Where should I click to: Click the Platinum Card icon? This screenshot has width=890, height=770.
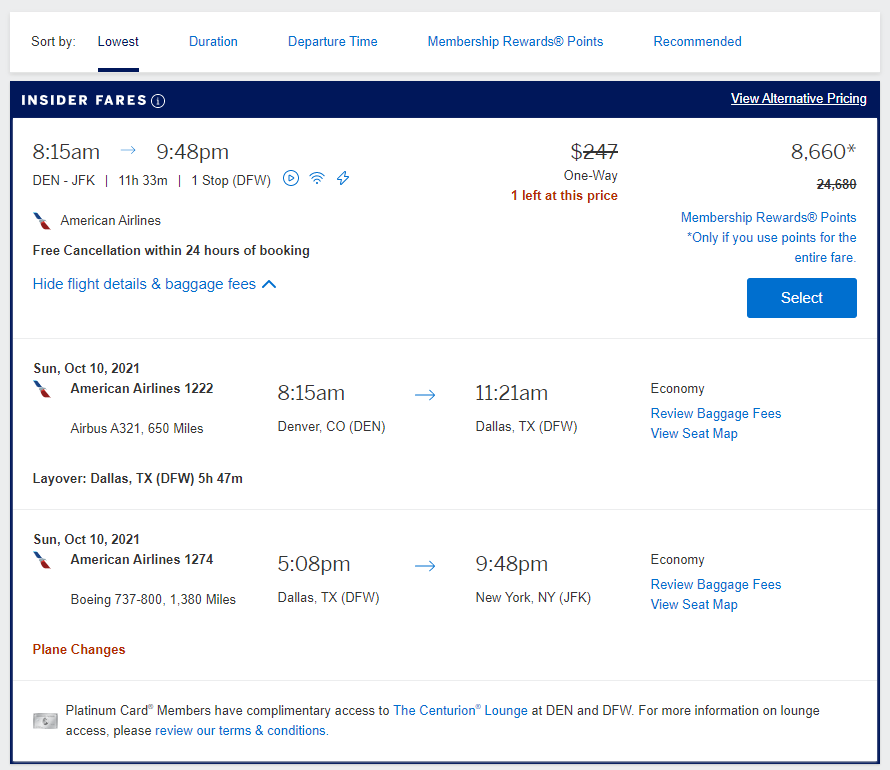tap(45, 720)
